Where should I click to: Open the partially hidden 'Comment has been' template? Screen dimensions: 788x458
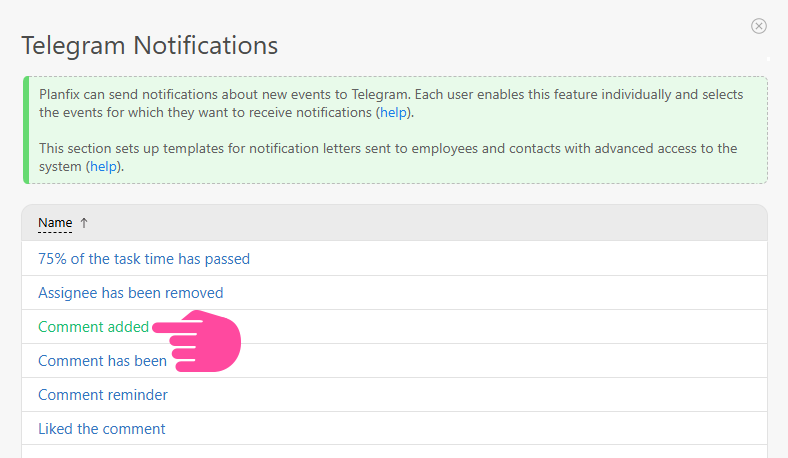click(x=102, y=361)
